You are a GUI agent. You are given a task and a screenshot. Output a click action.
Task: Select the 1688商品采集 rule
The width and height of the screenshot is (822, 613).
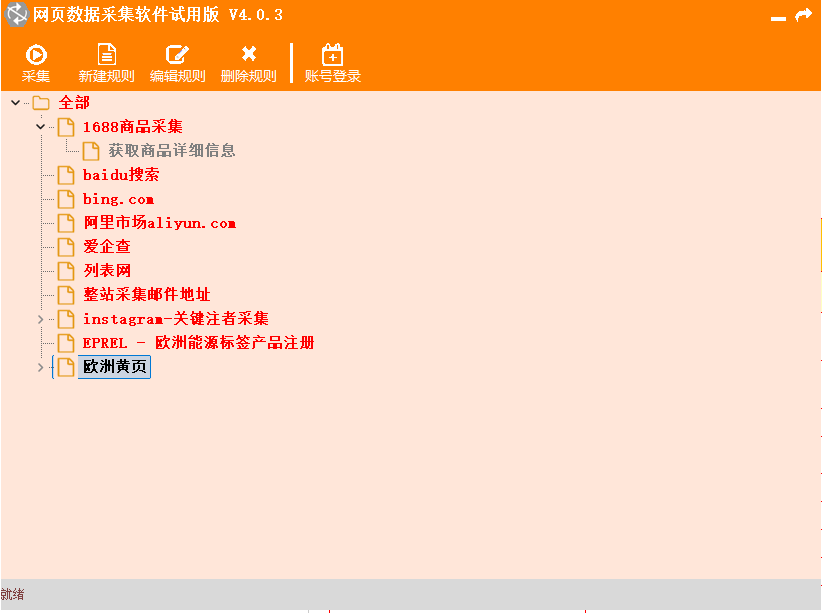click(133, 127)
